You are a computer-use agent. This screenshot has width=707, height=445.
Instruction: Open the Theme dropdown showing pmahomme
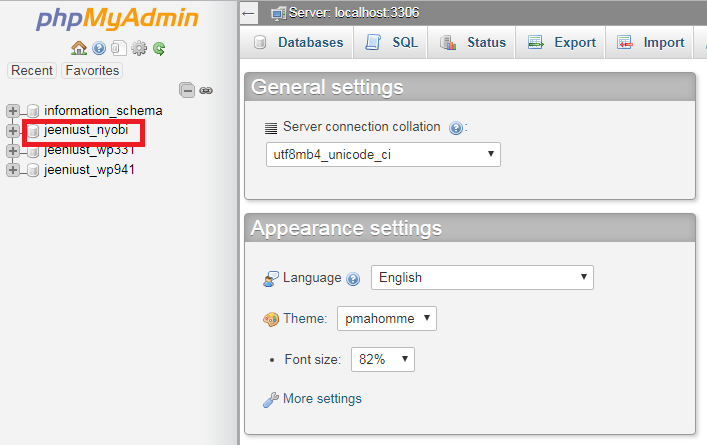[x=387, y=319]
